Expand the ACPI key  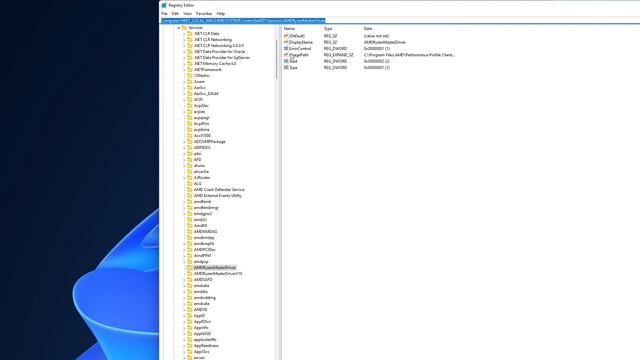tap(184, 100)
